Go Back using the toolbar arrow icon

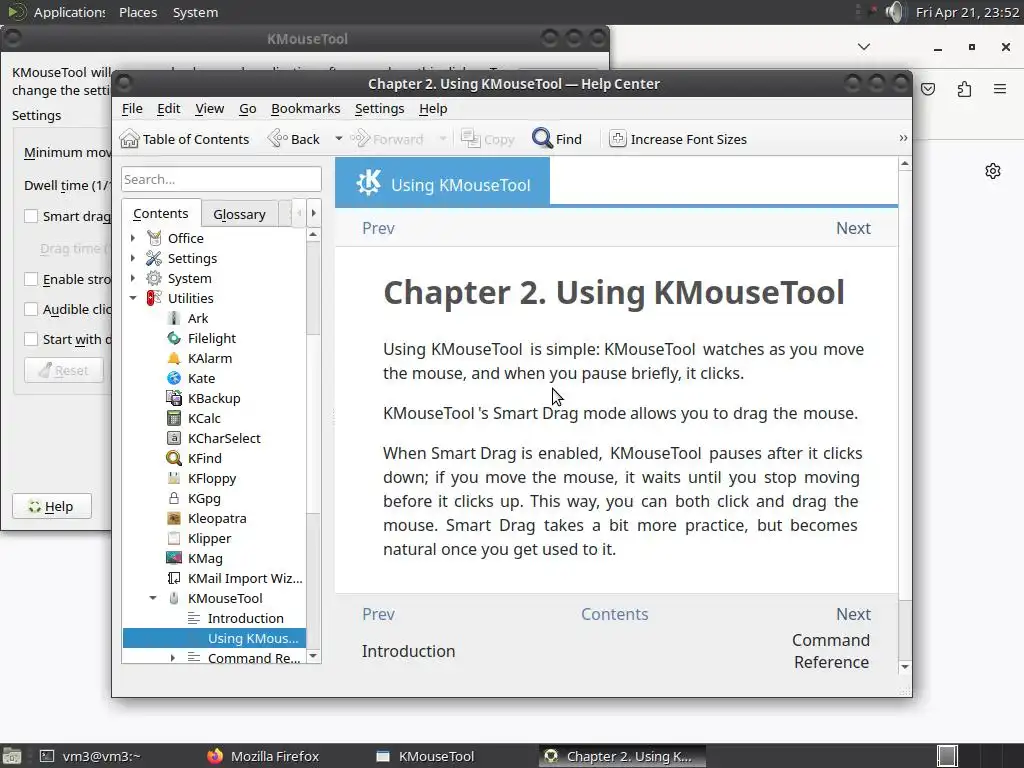[278, 139]
